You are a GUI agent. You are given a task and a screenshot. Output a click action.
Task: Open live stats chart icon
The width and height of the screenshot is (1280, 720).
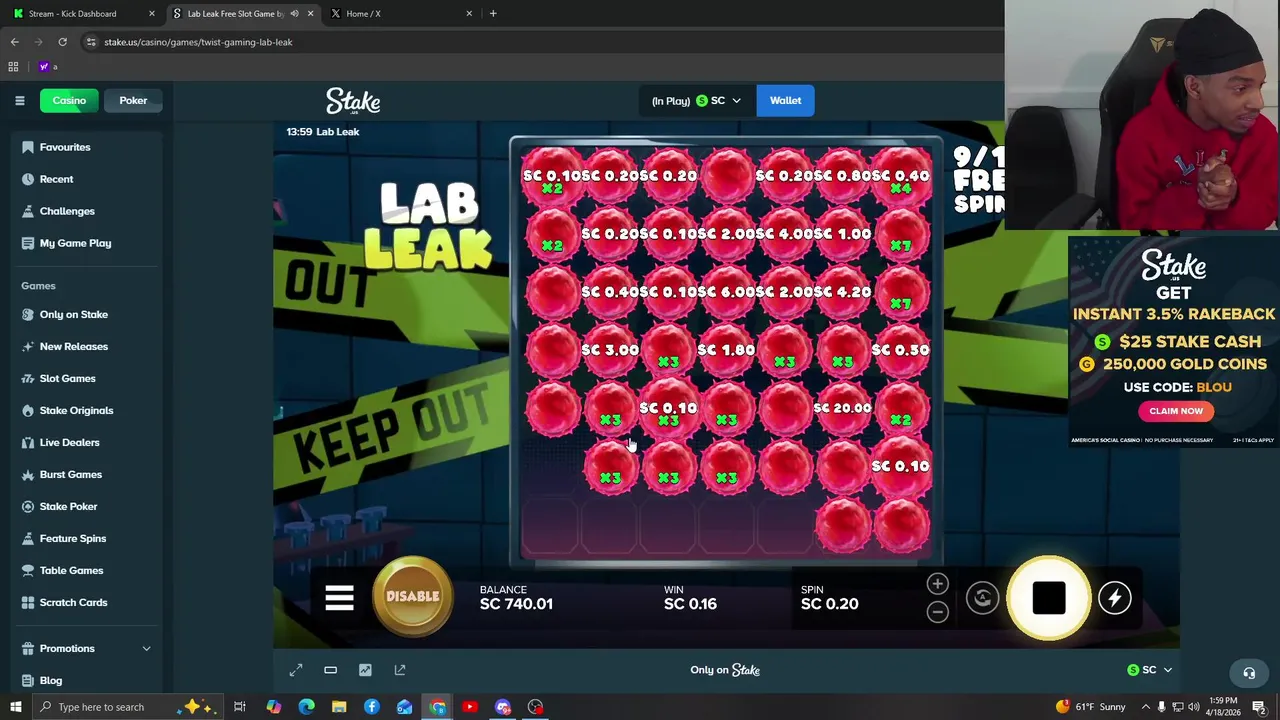(365, 670)
